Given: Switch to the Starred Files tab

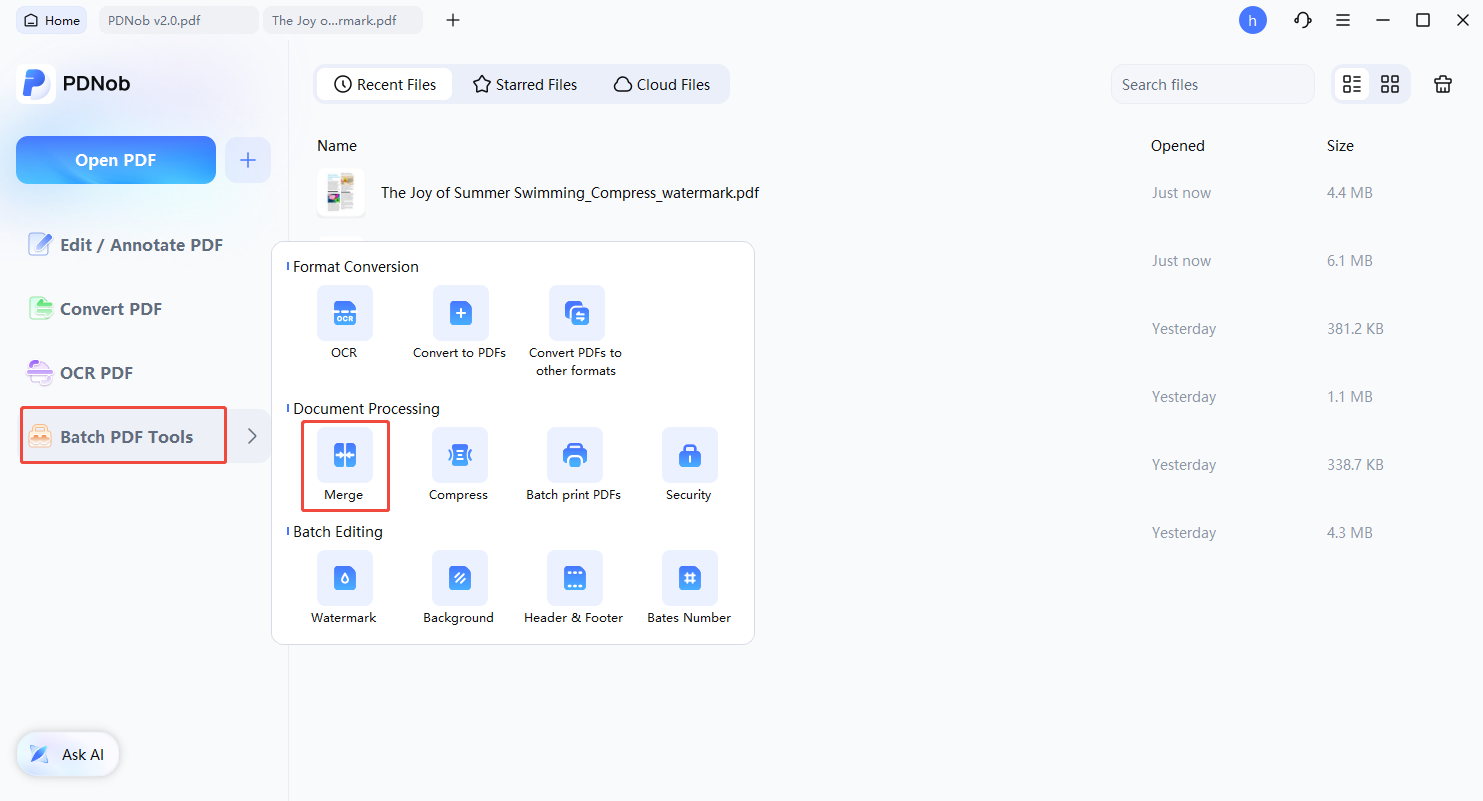Looking at the screenshot, I should [525, 85].
